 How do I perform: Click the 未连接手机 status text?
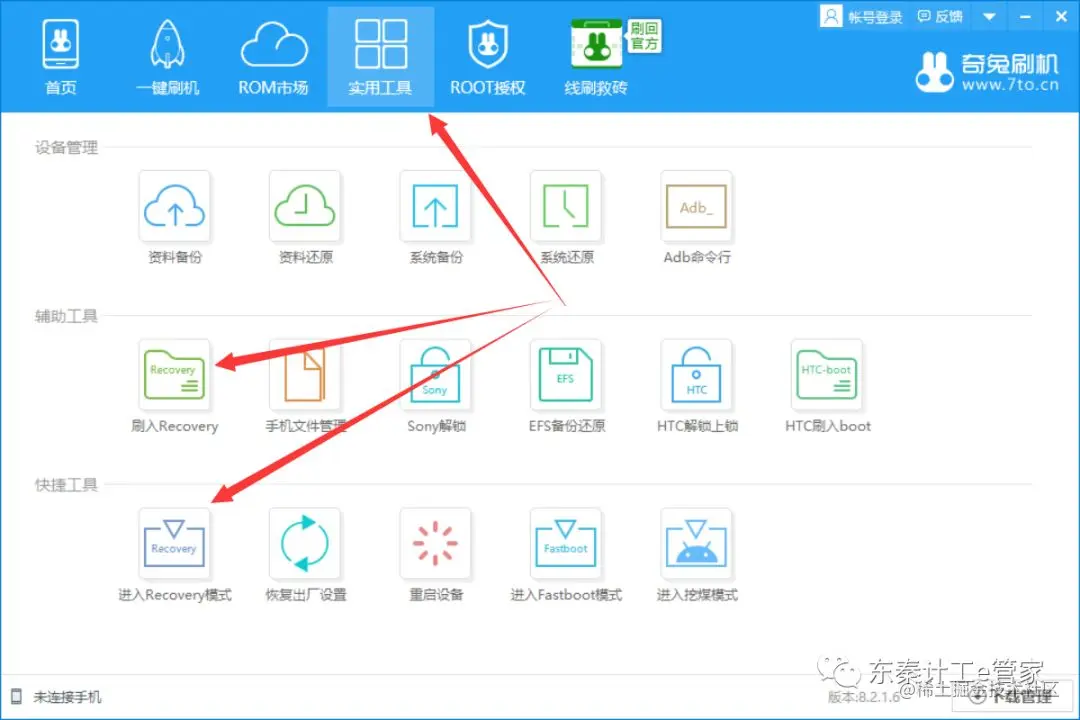(x=67, y=697)
